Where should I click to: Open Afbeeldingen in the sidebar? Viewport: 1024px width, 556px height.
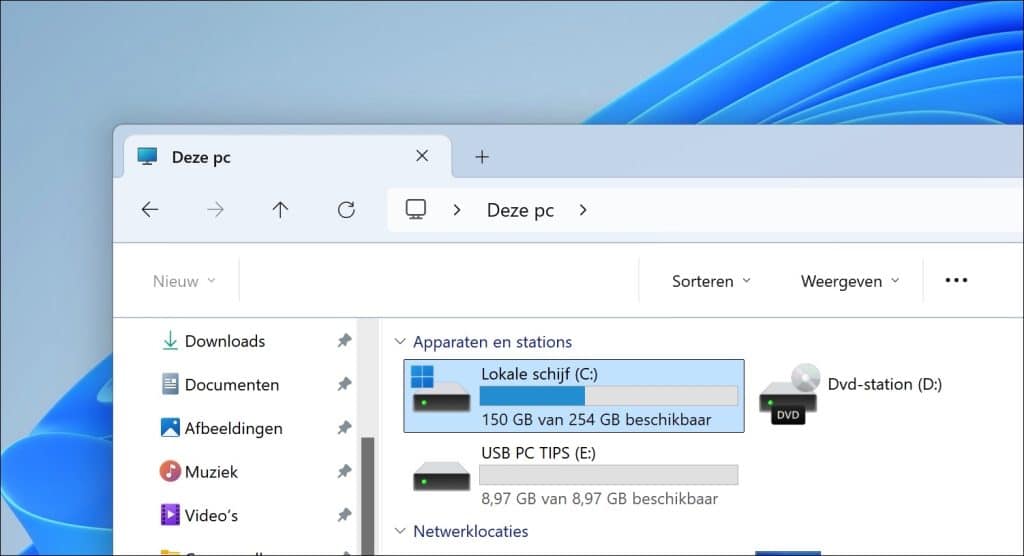click(234, 429)
